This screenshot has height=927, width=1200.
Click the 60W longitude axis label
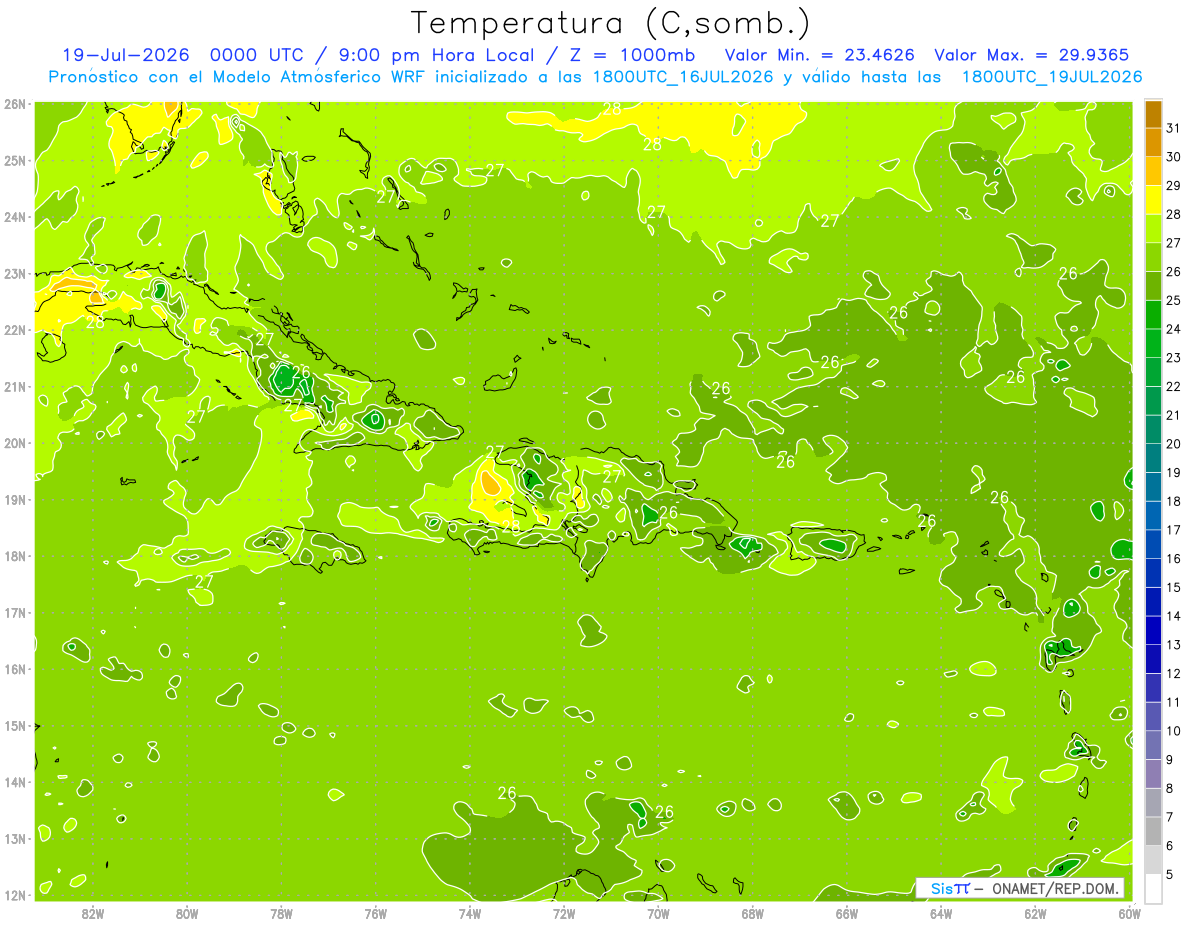(1130, 913)
